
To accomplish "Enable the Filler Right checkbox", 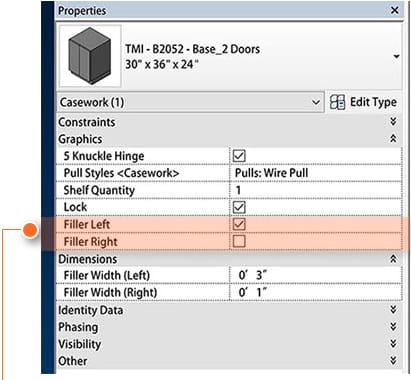I will point(239,241).
